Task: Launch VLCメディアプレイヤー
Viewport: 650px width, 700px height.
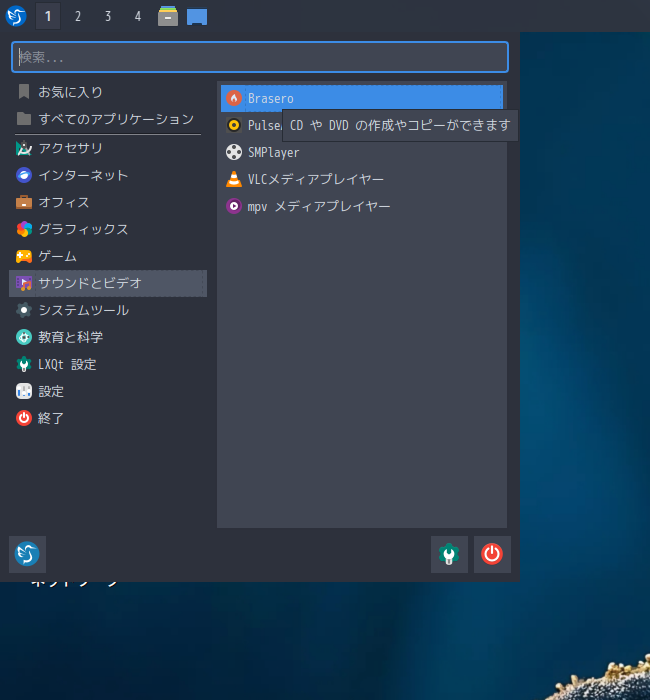Action: click(x=362, y=179)
